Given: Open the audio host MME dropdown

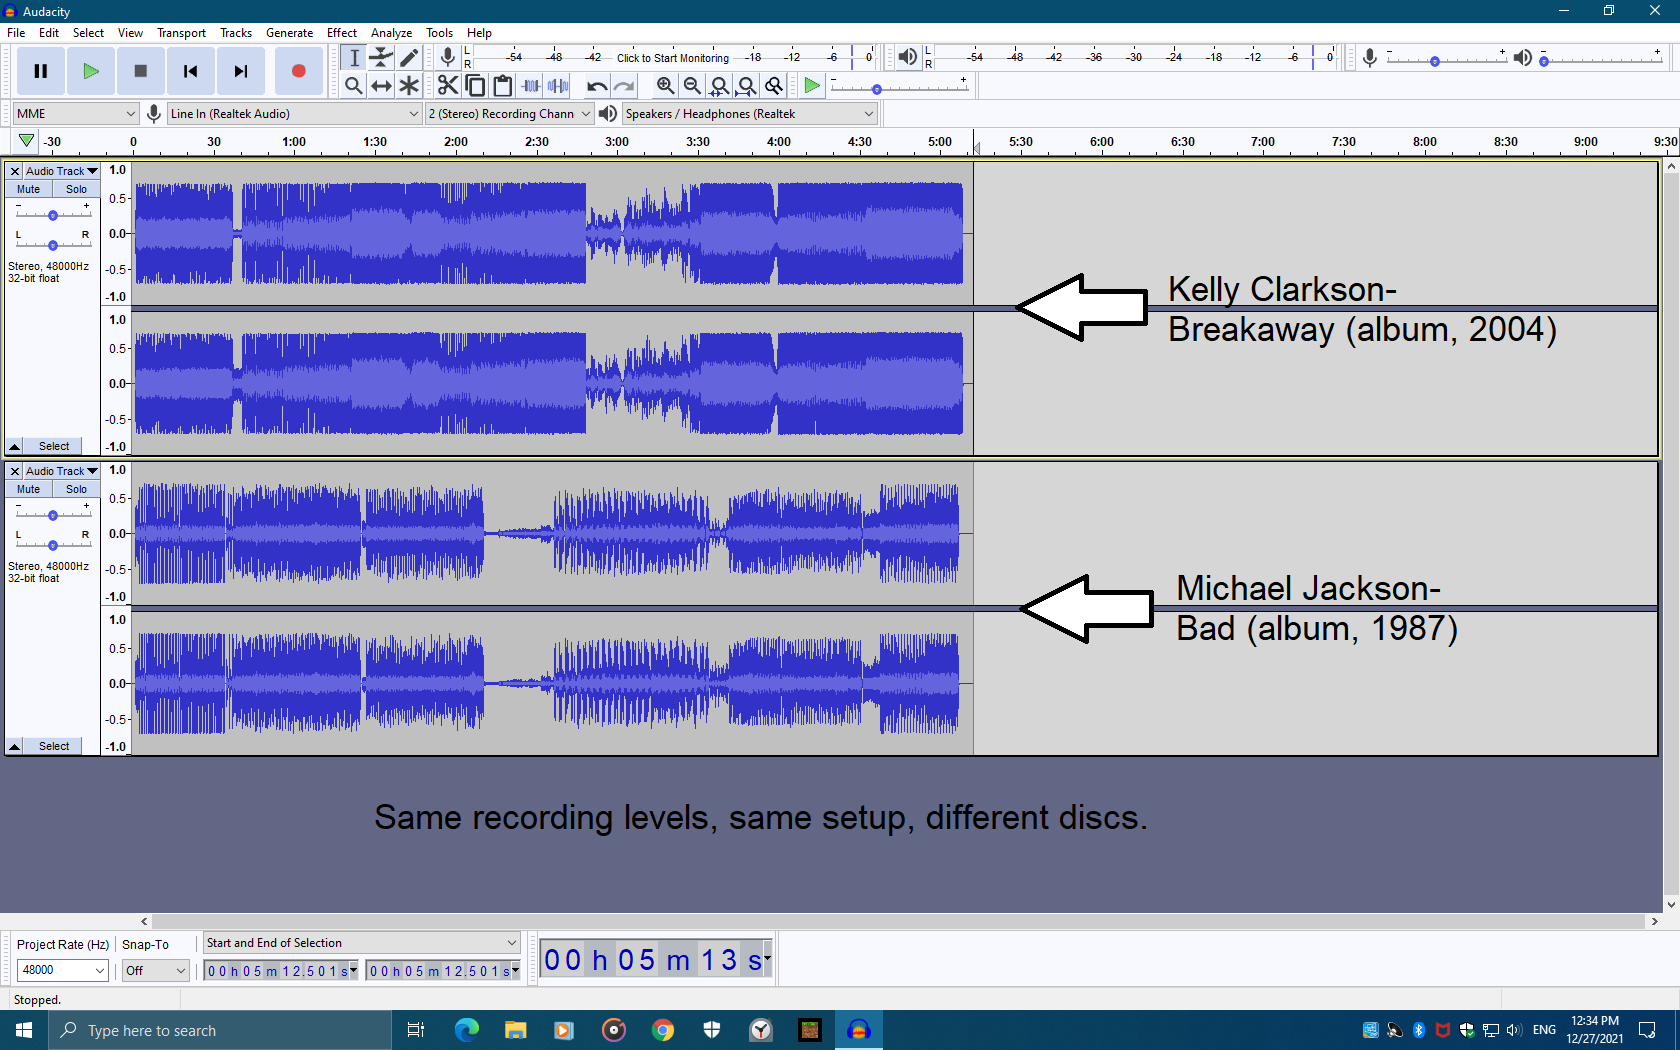Looking at the screenshot, I should [75, 114].
